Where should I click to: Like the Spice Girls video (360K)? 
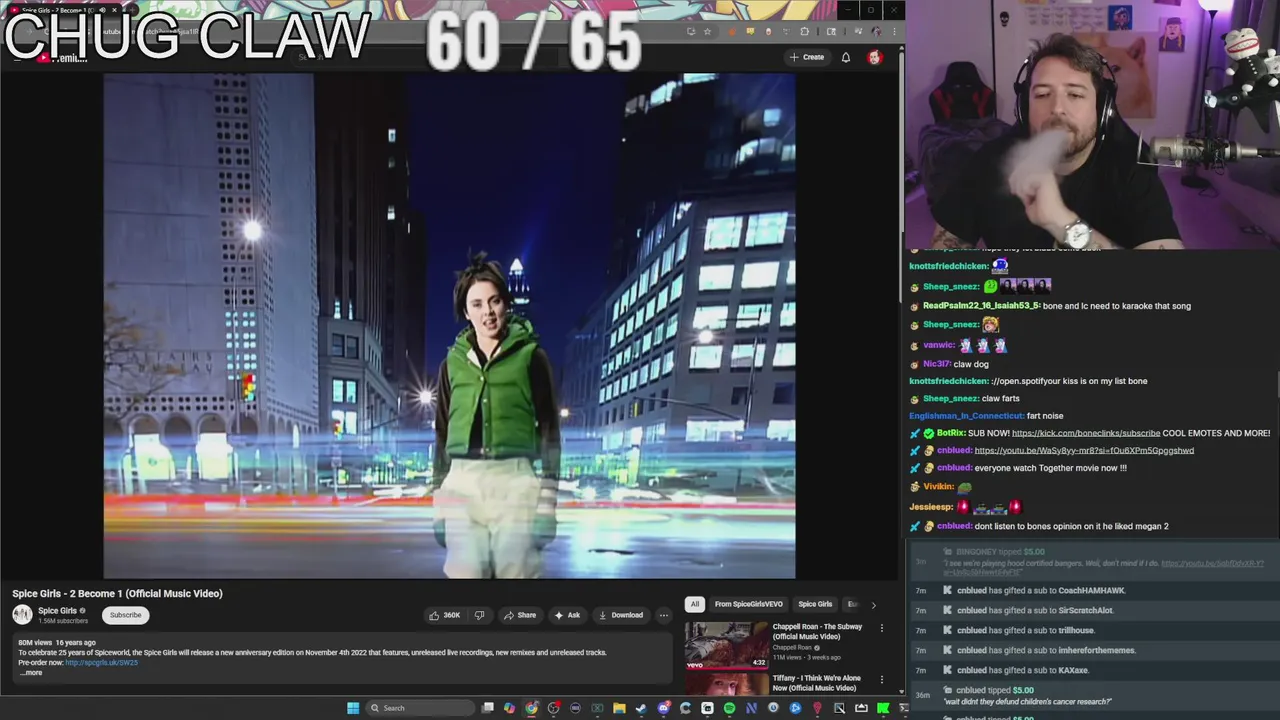pos(444,615)
